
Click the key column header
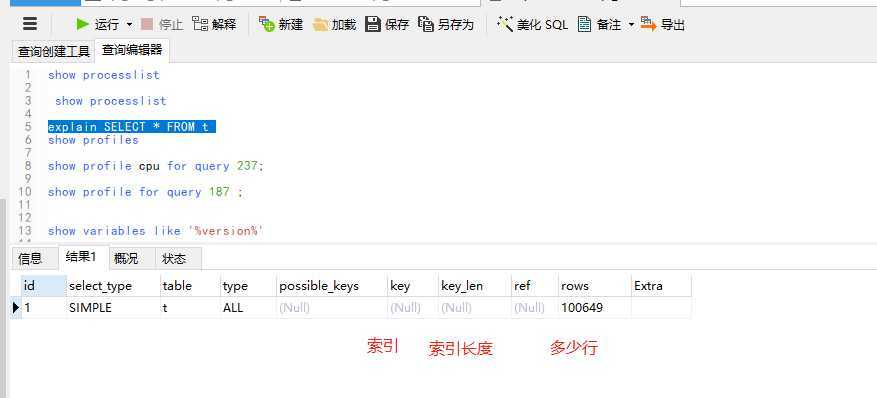pos(413,286)
